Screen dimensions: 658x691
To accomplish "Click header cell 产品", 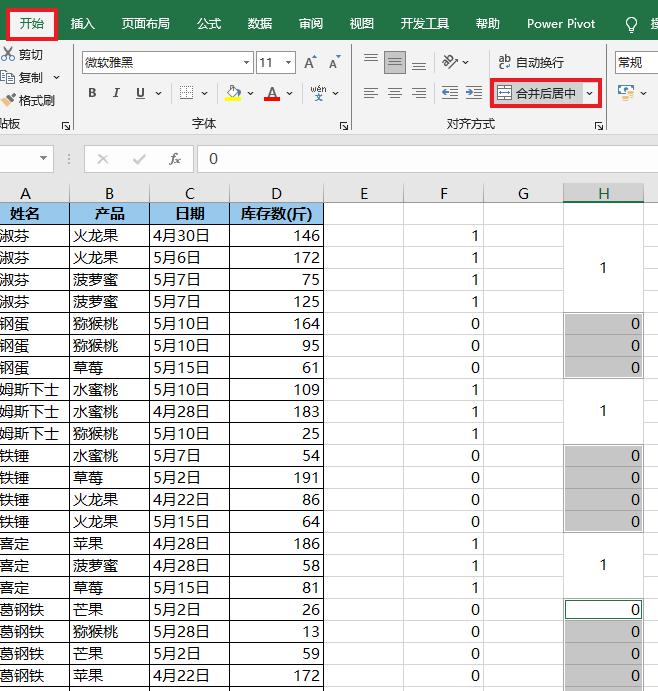I will click(109, 214).
